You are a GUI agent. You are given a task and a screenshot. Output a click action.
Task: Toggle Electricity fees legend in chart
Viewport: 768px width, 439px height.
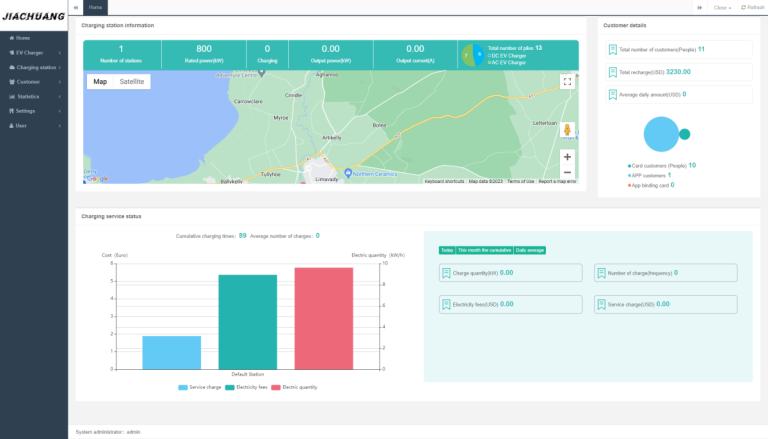249,386
